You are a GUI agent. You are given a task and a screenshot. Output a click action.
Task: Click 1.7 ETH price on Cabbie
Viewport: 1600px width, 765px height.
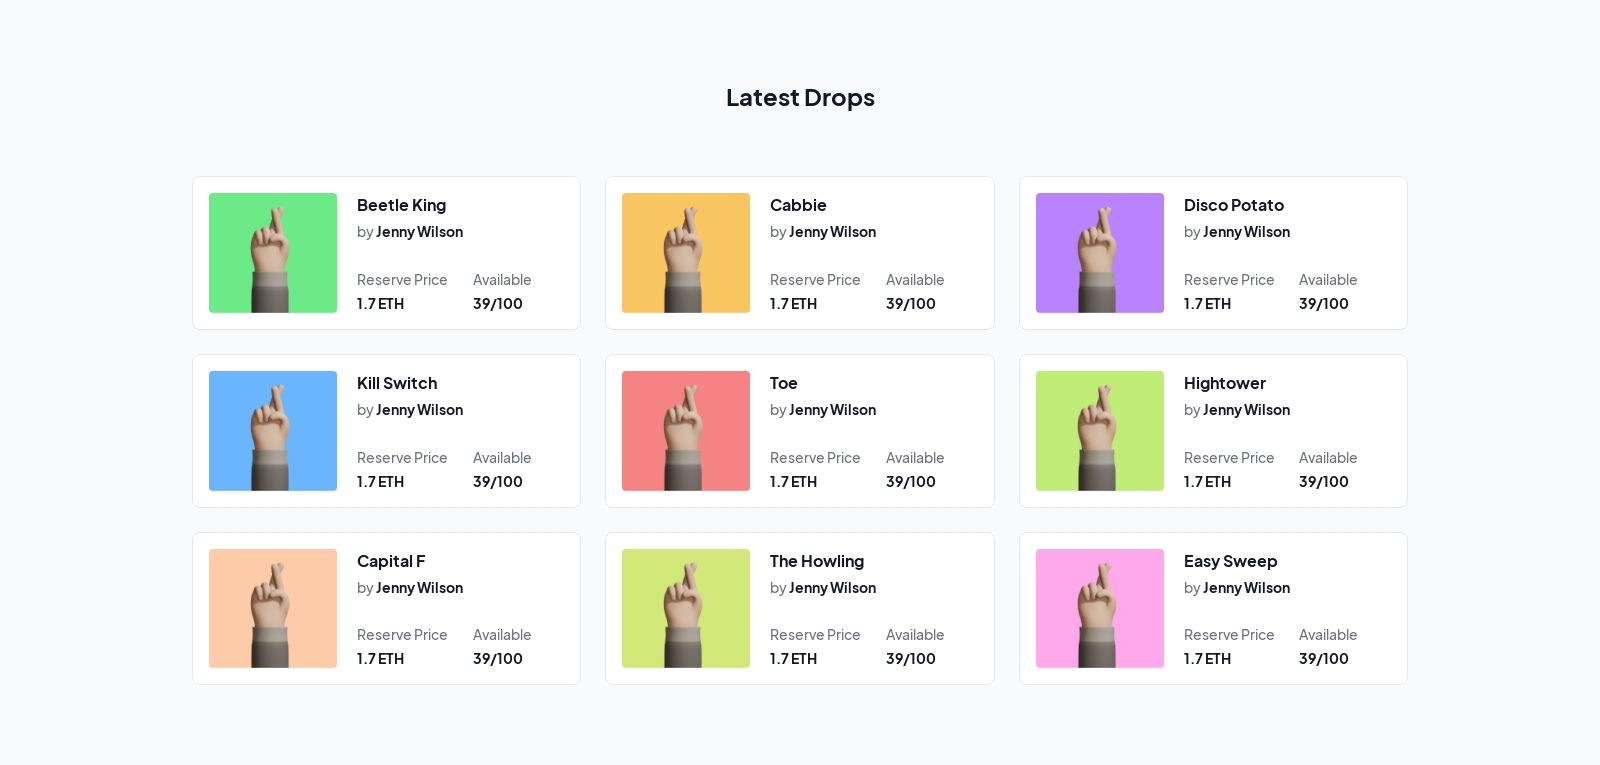794,304
